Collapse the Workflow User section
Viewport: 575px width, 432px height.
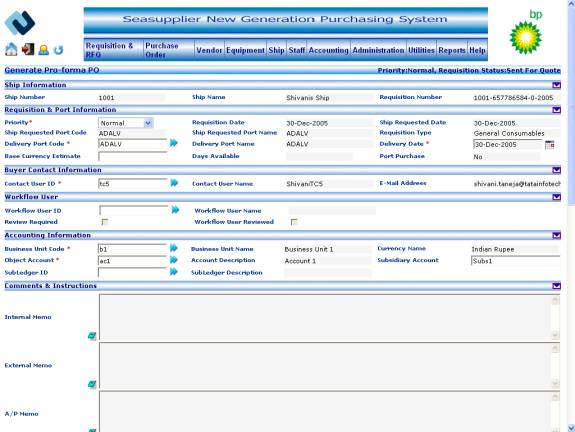pos(556,197)
